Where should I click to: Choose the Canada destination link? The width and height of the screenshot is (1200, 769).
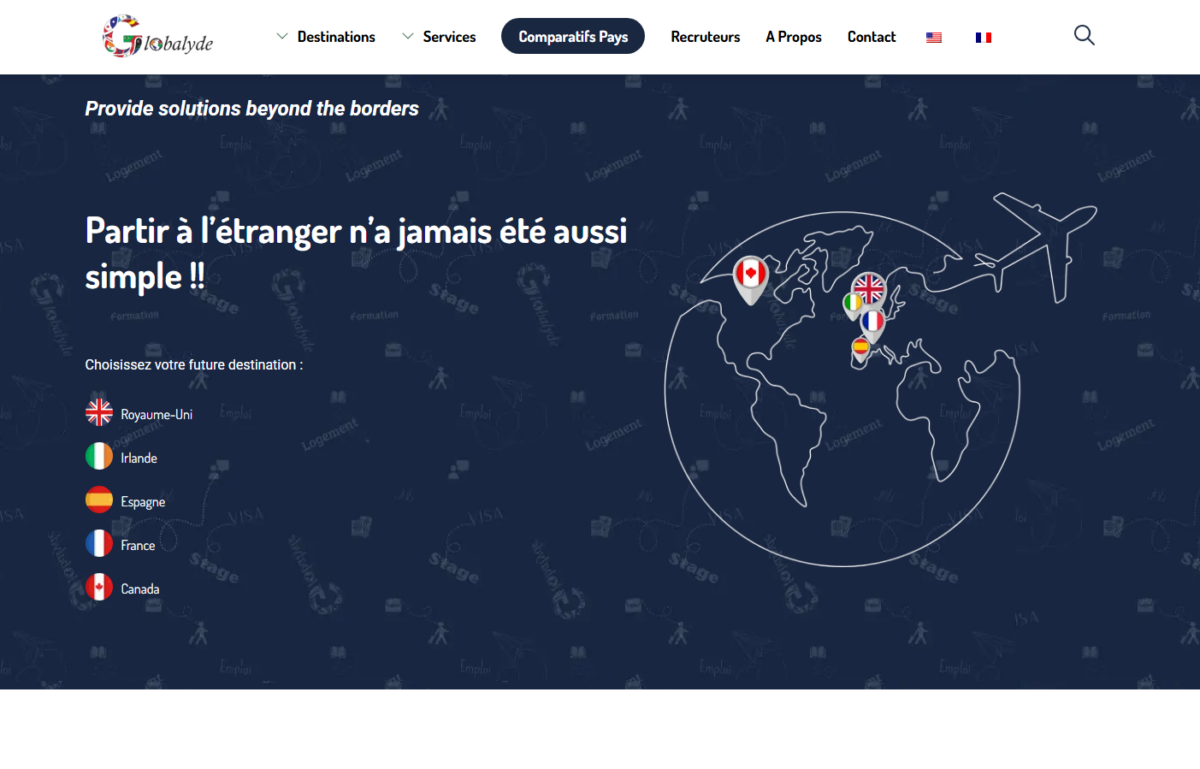140,589
